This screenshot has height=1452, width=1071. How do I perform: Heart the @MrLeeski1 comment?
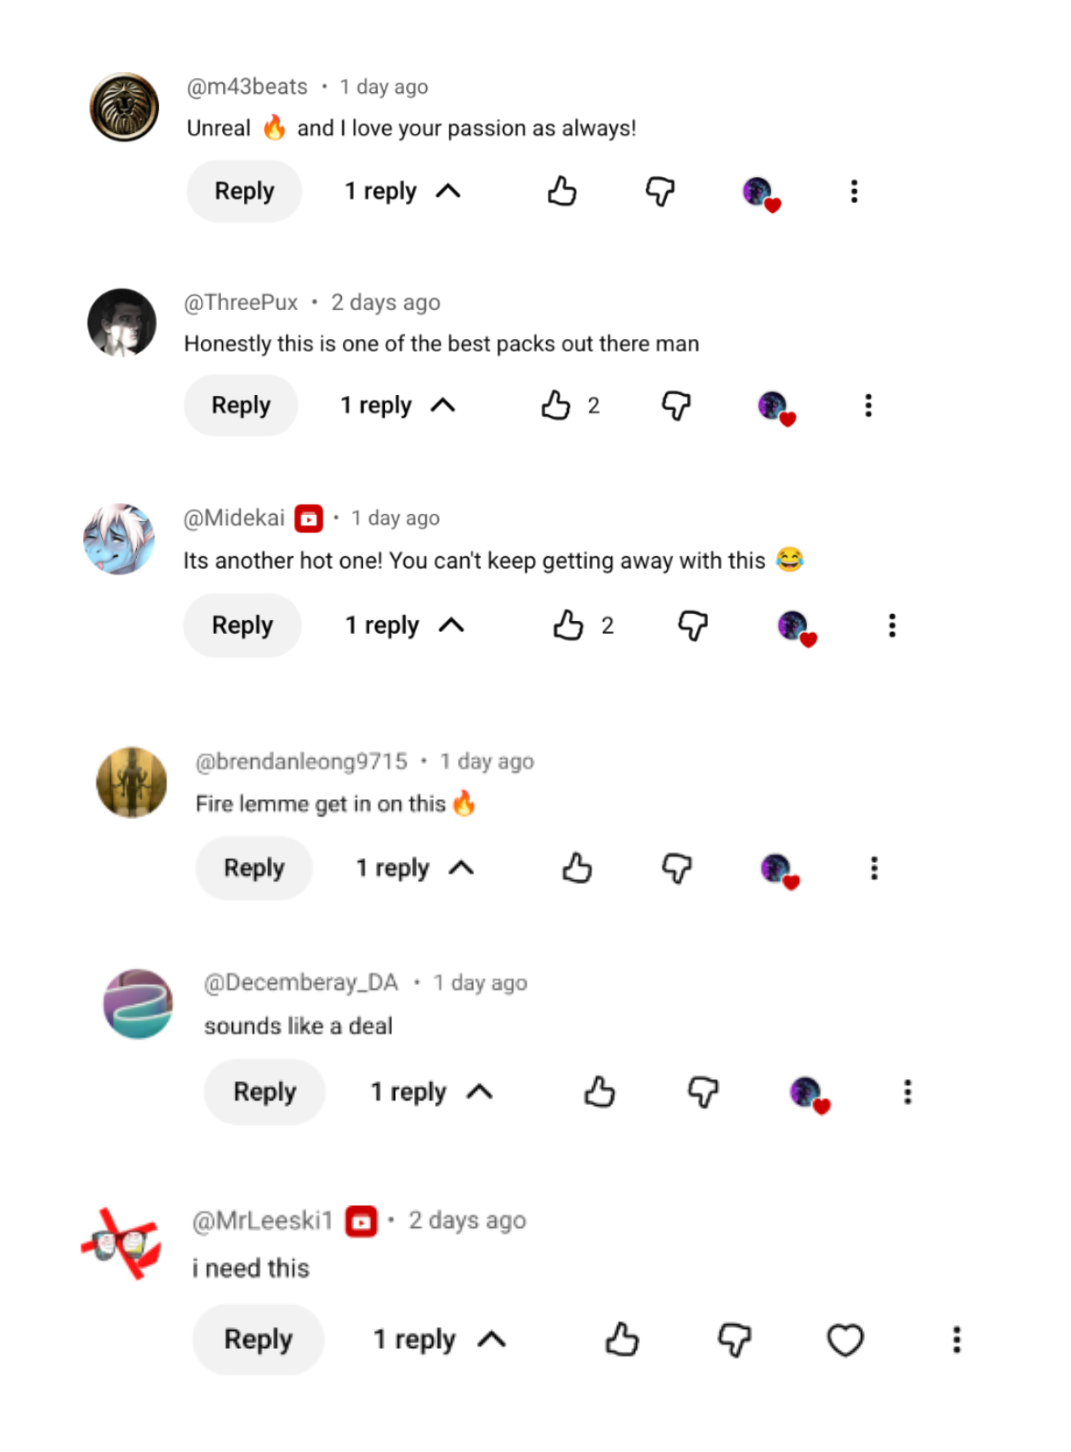coord(845,1339)
